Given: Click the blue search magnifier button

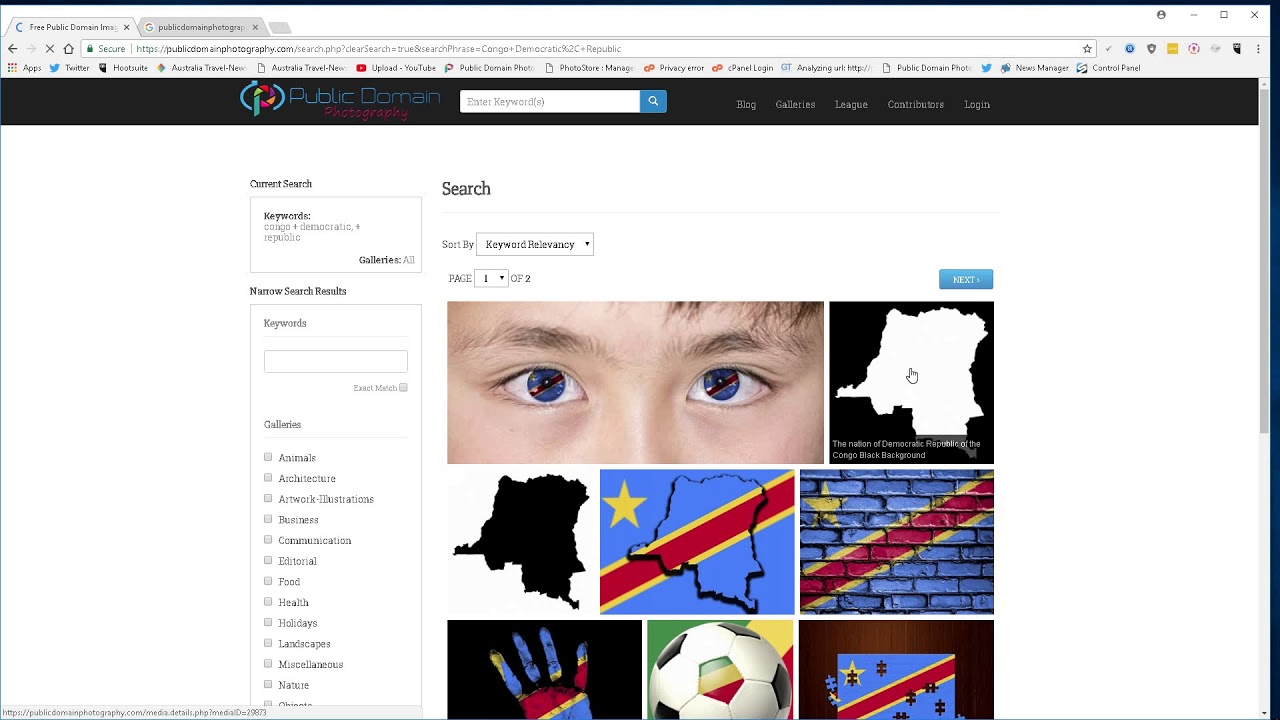Looking at the screenshot, I should [x=653, y=101].
